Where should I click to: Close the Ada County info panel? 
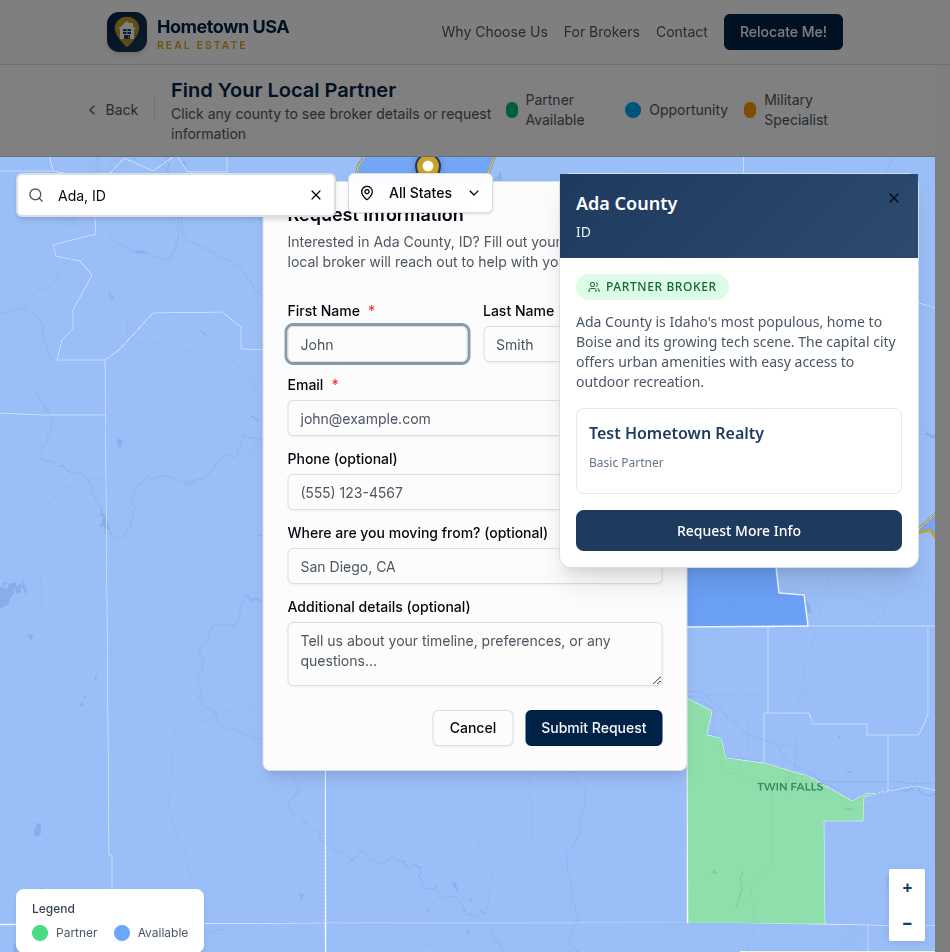(x=894, y=198)
